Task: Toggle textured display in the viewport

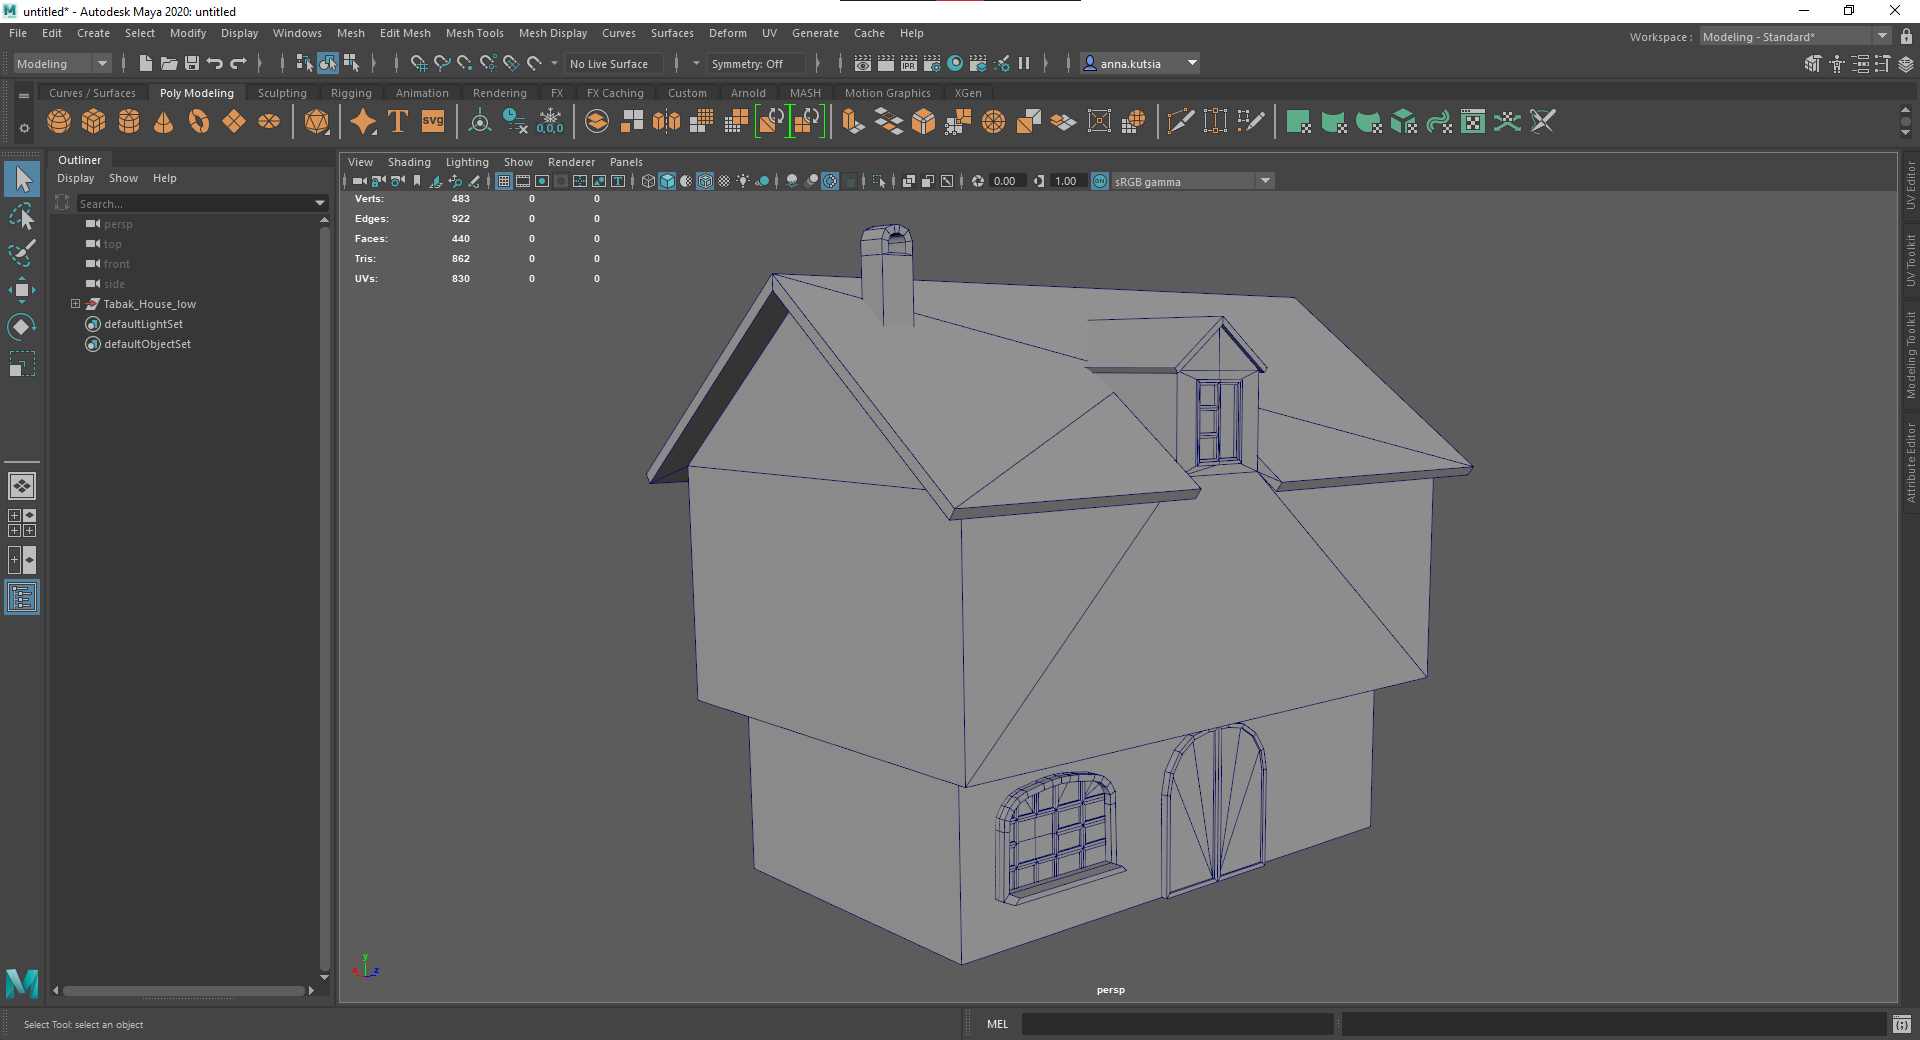Action: pos(724,181)
